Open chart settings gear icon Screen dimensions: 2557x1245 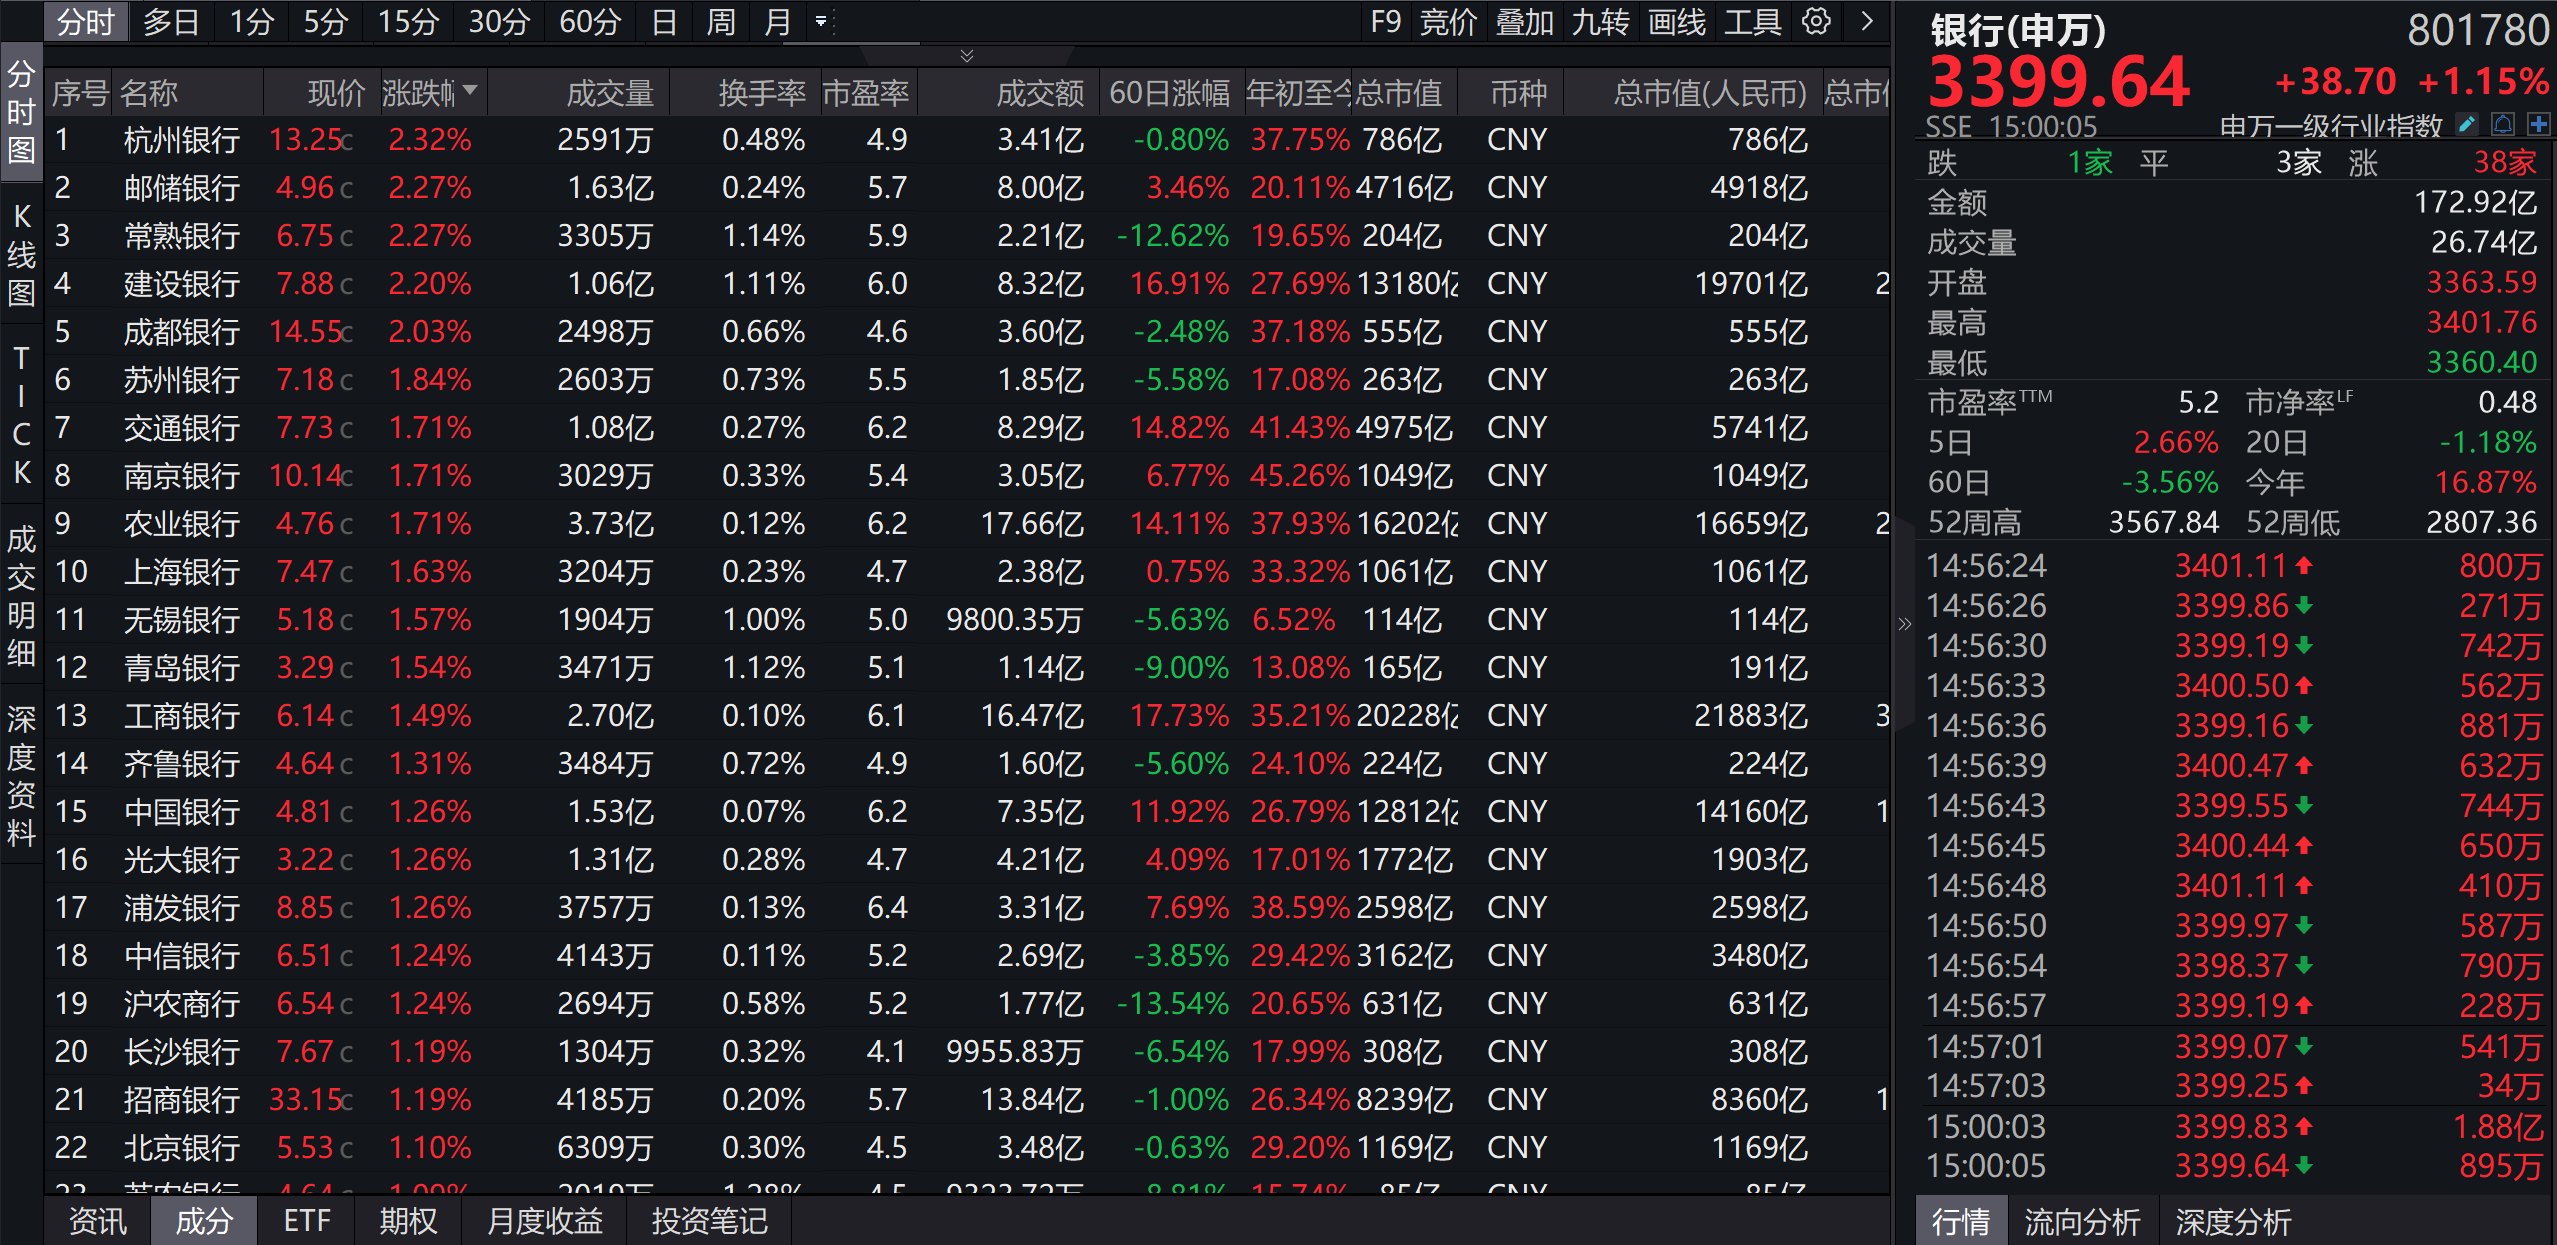pyautogui.click(x=1816, y=21)
